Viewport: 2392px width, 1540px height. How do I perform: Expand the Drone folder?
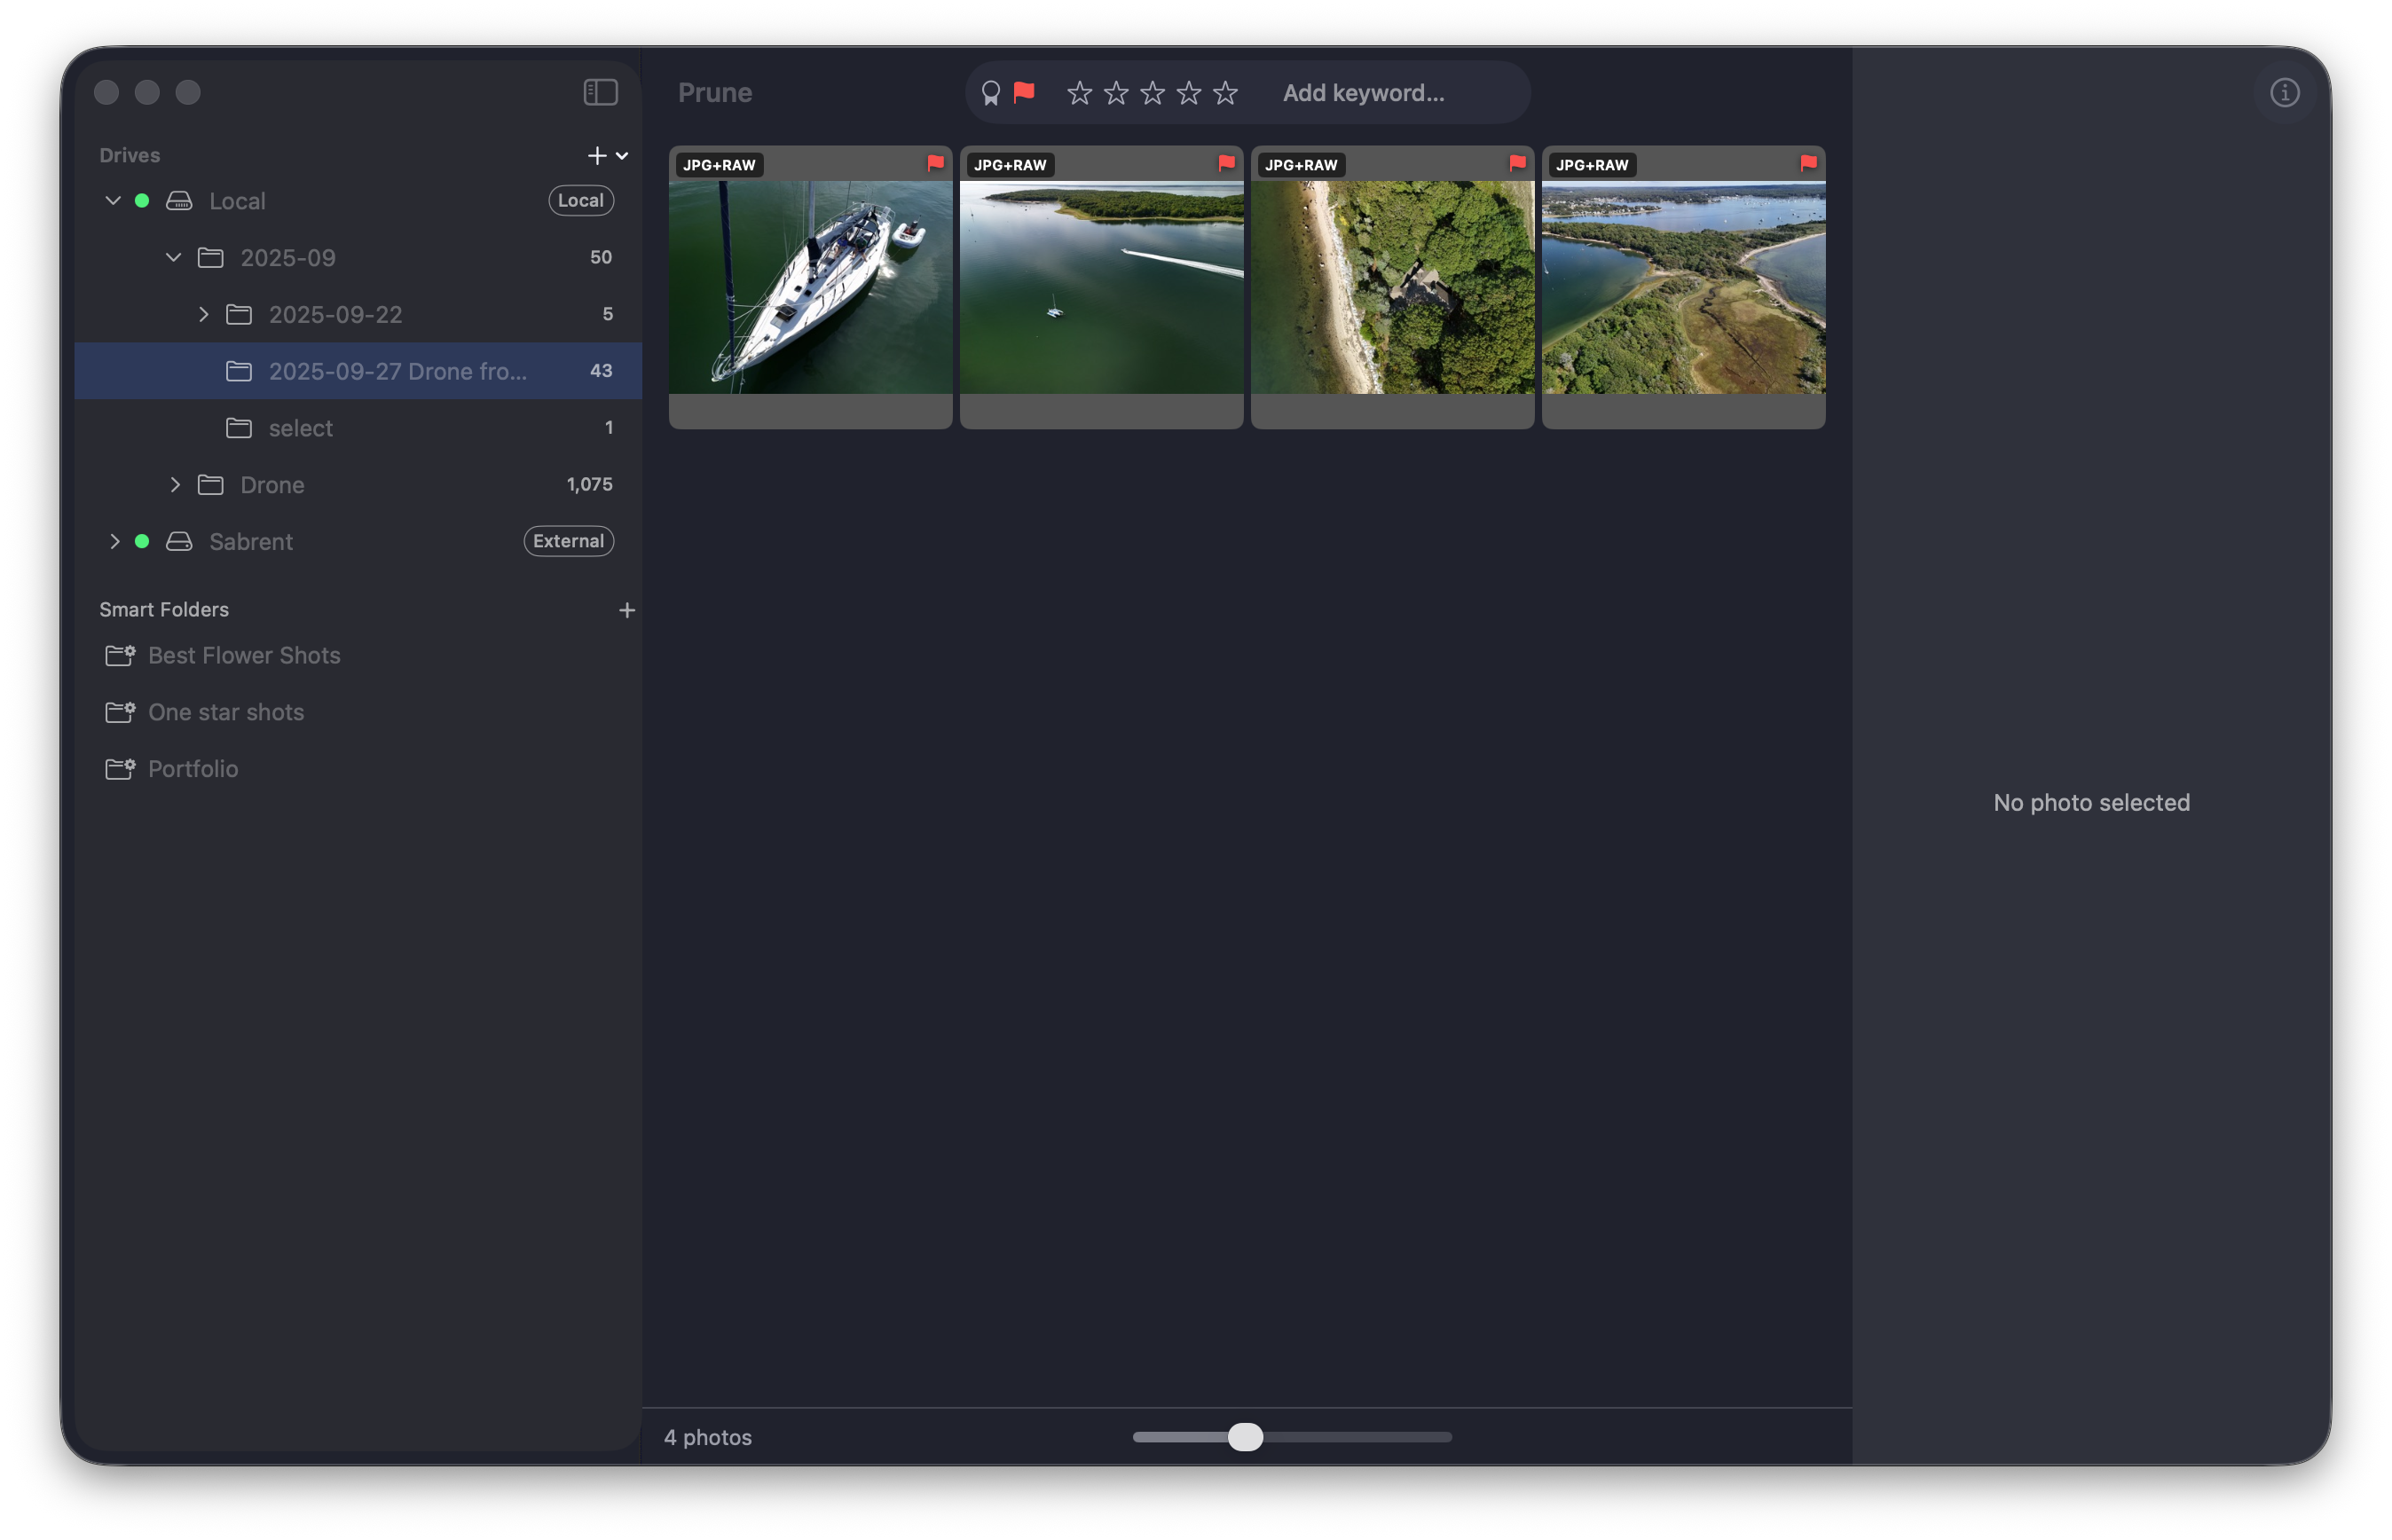pyautogui.click(x=175, y=484)
